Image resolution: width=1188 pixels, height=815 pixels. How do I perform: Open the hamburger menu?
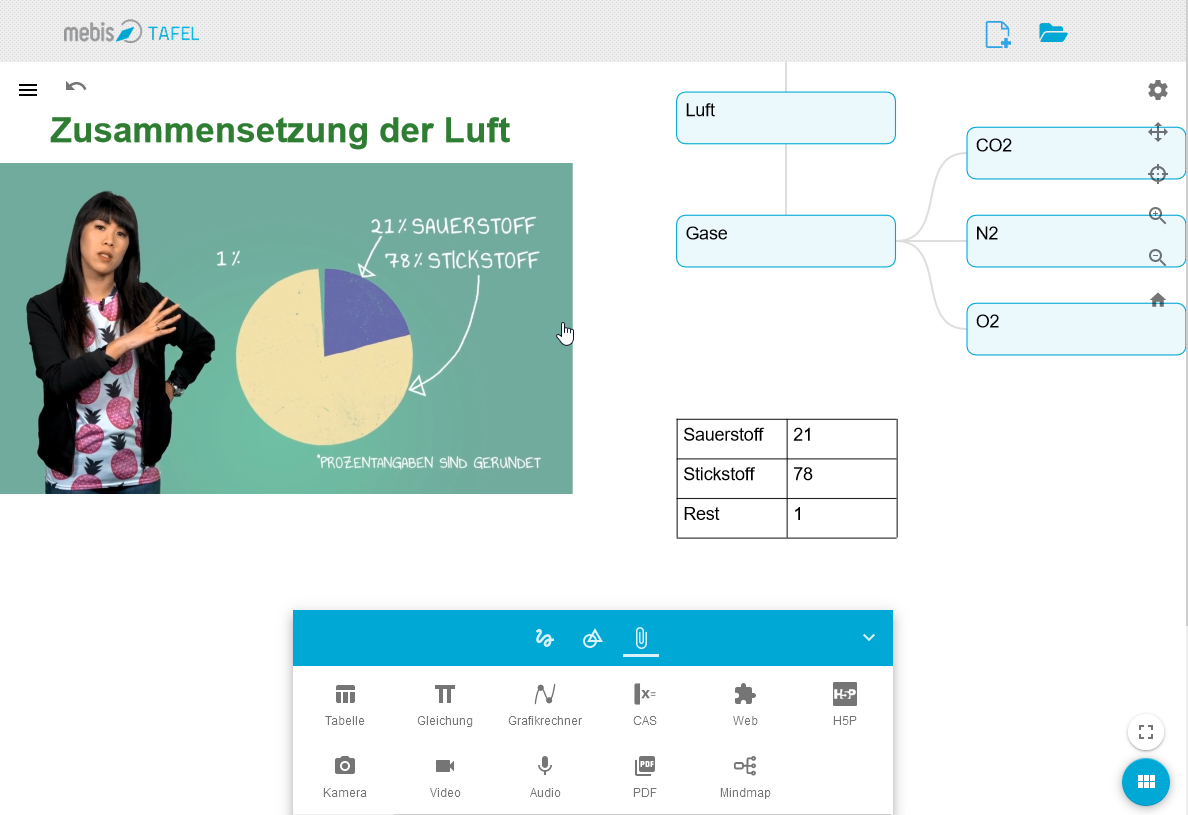(28, 90)
